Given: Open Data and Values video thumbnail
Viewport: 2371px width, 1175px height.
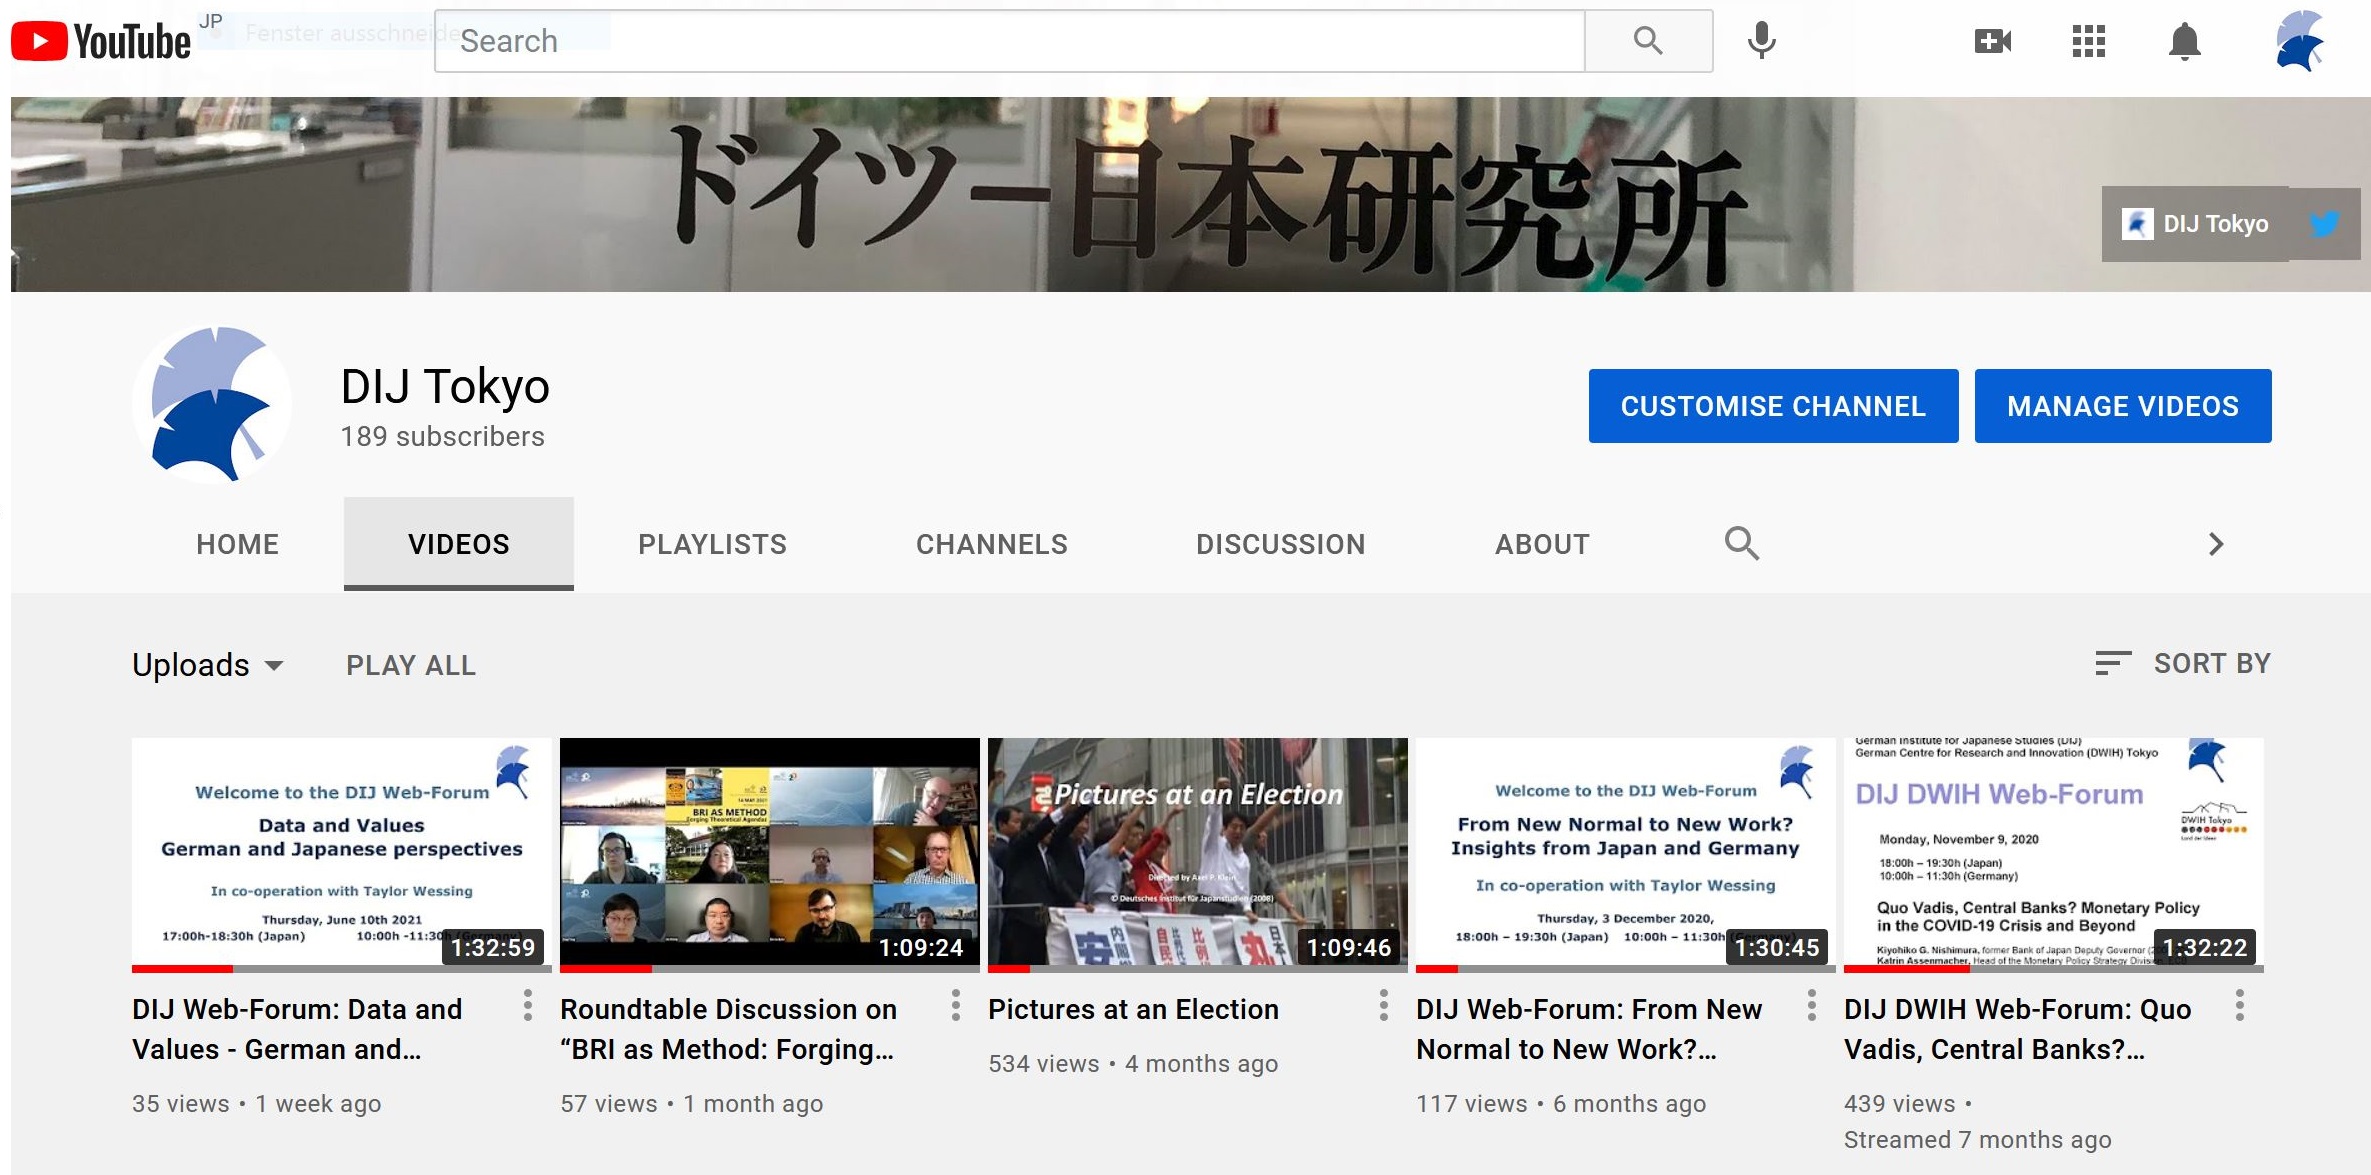Looking at the screenshot, I should click(342, 855).
